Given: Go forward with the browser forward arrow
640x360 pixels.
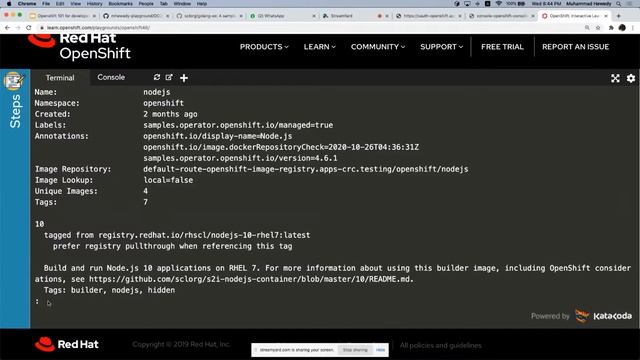Looking at the screenshot, I should 18,27.
